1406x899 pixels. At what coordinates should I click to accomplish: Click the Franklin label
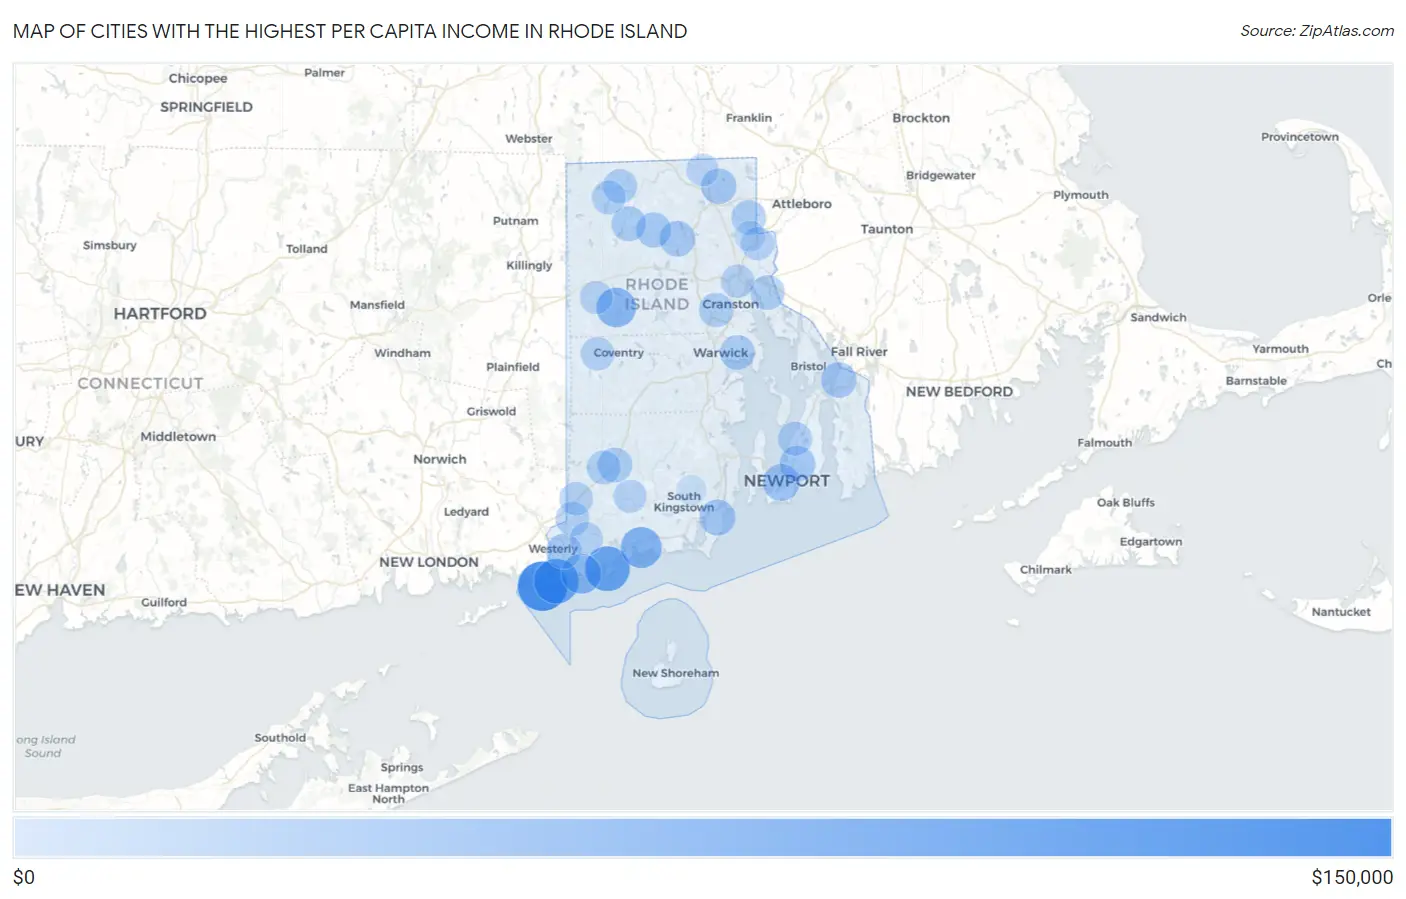(748, 118)
